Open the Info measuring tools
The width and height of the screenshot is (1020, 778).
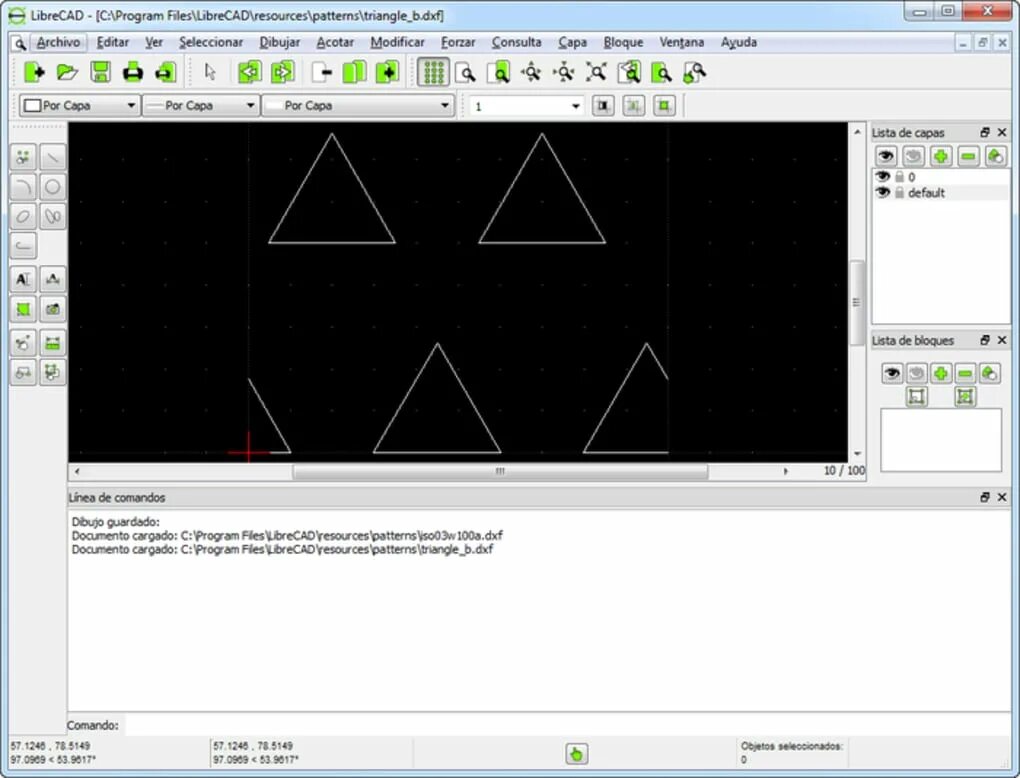click(53, 343)
